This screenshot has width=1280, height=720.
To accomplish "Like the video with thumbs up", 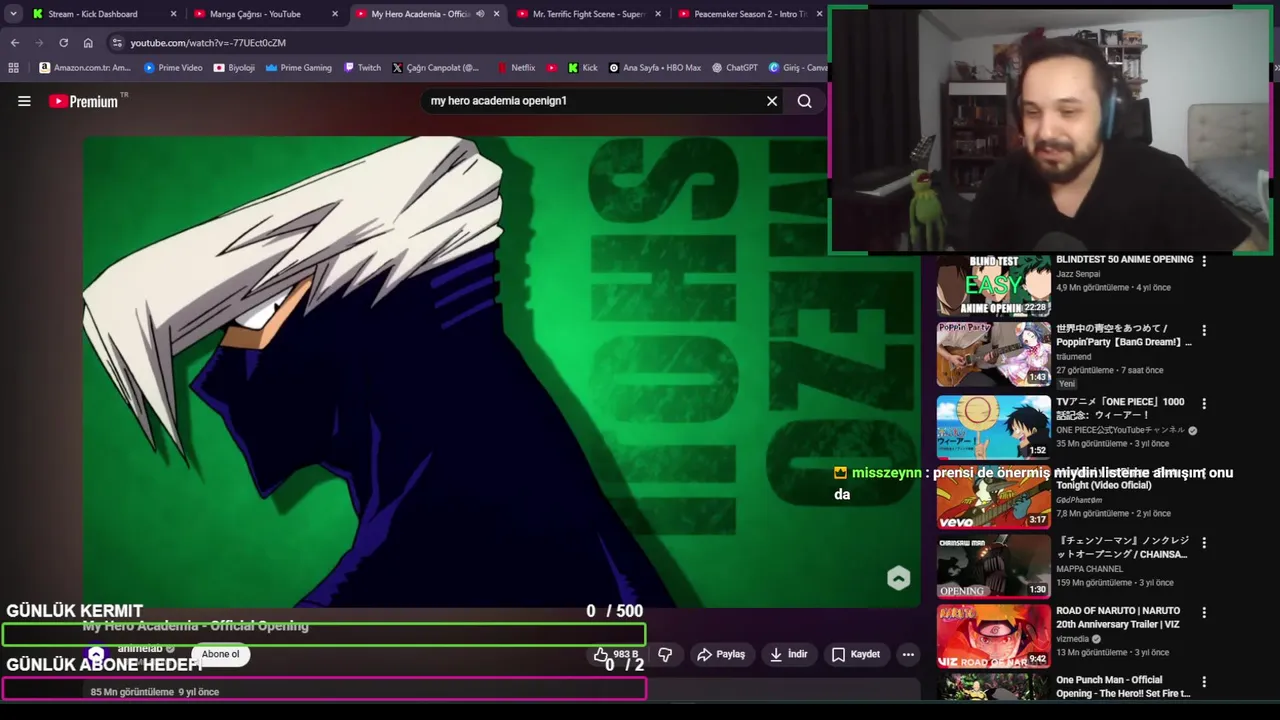I will tap(615, 654).
